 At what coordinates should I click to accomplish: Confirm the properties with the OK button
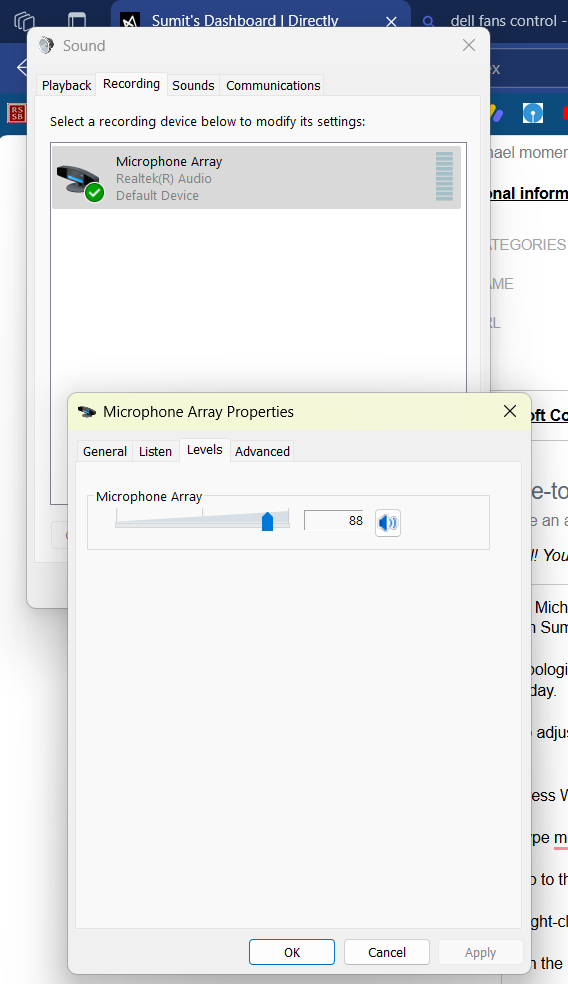(x=292, y=952)
